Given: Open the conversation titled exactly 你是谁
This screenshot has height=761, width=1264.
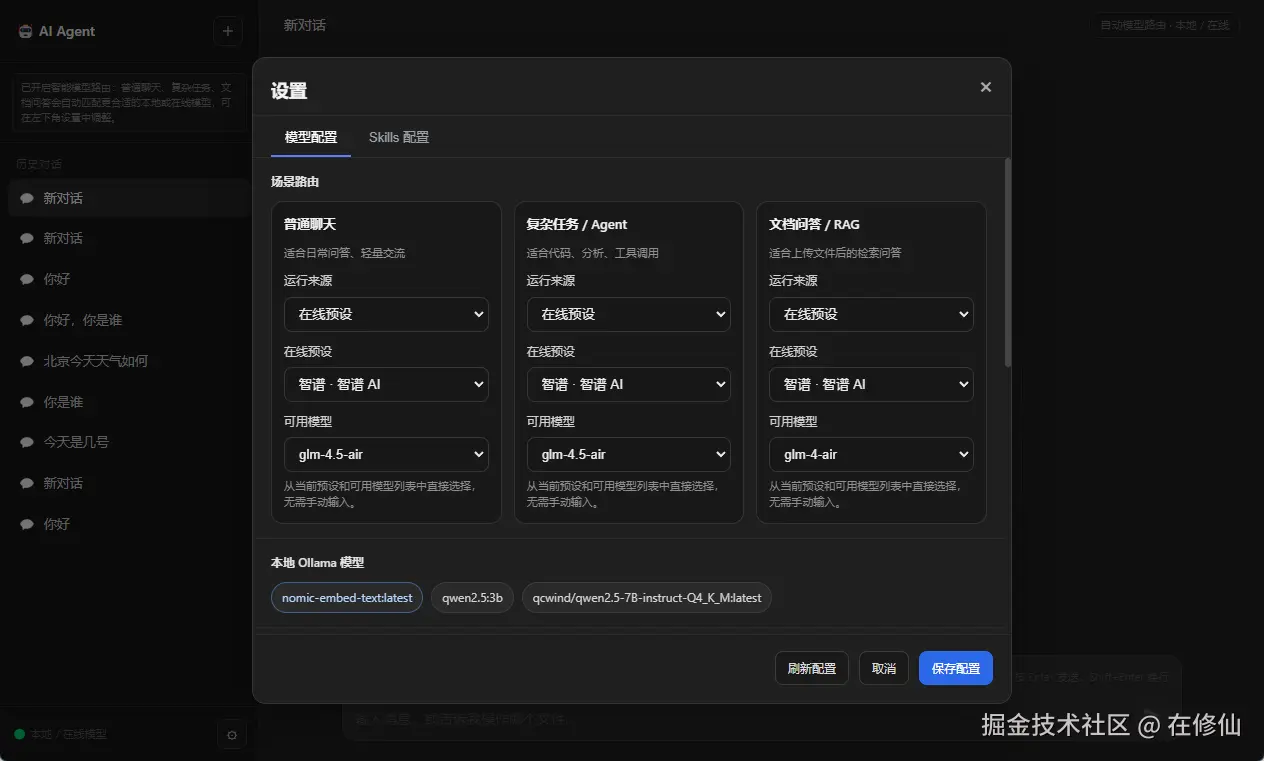Looking at the screenshot, I should coord(129,402).
